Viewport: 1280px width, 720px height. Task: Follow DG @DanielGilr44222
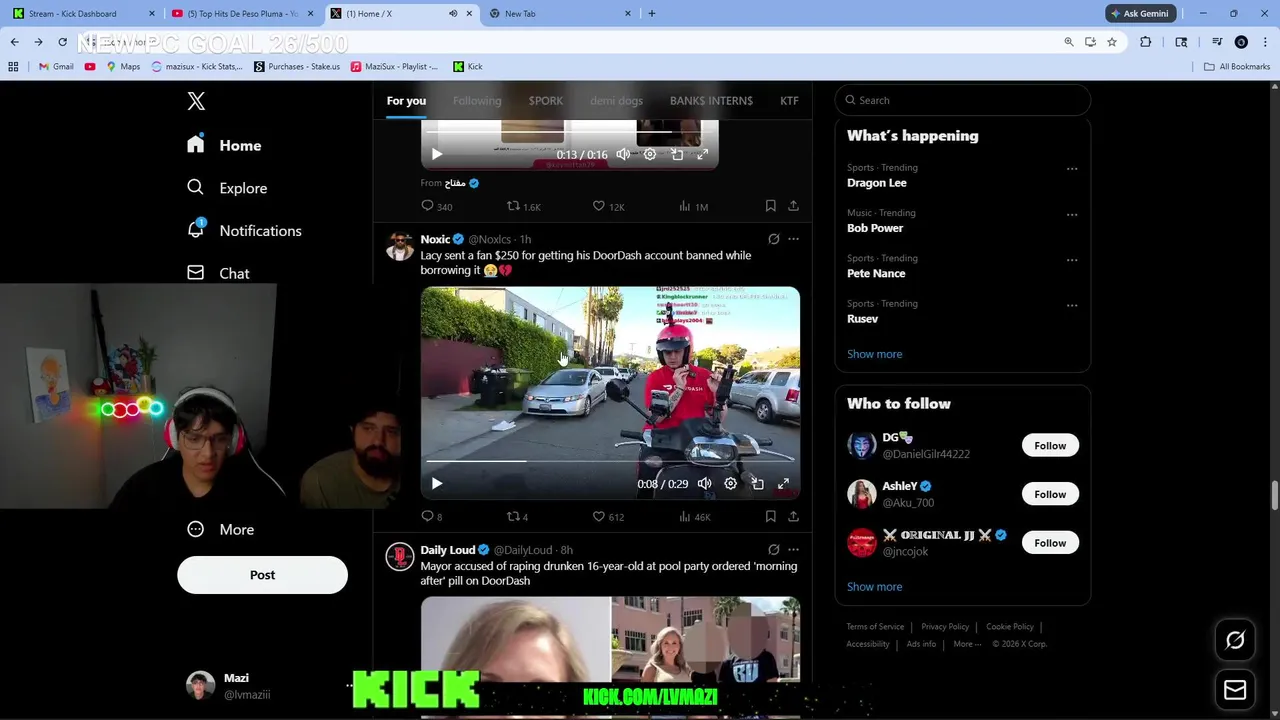pyautogui.click(x=1050, y=446)
